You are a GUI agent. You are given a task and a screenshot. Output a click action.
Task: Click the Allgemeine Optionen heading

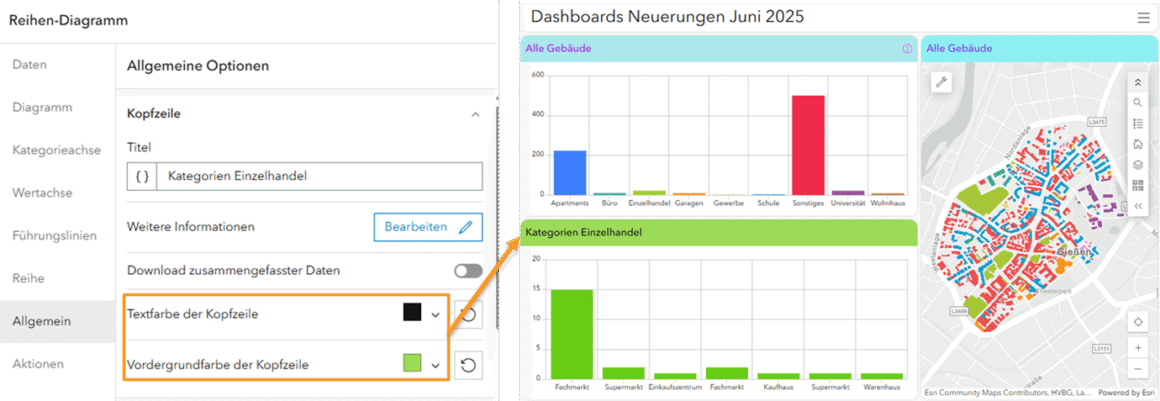tap(198, 66)
